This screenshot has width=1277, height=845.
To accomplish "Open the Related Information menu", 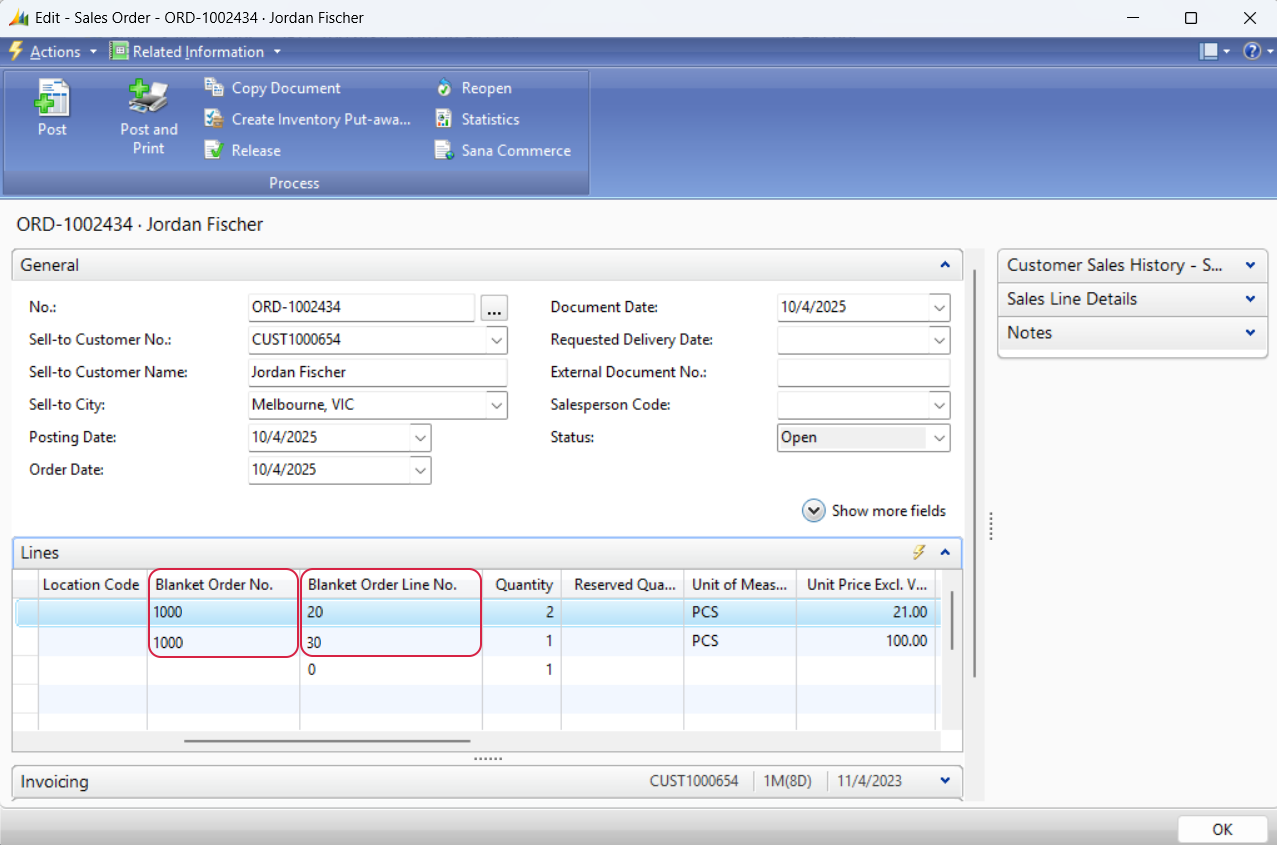I will coord(197,51).
